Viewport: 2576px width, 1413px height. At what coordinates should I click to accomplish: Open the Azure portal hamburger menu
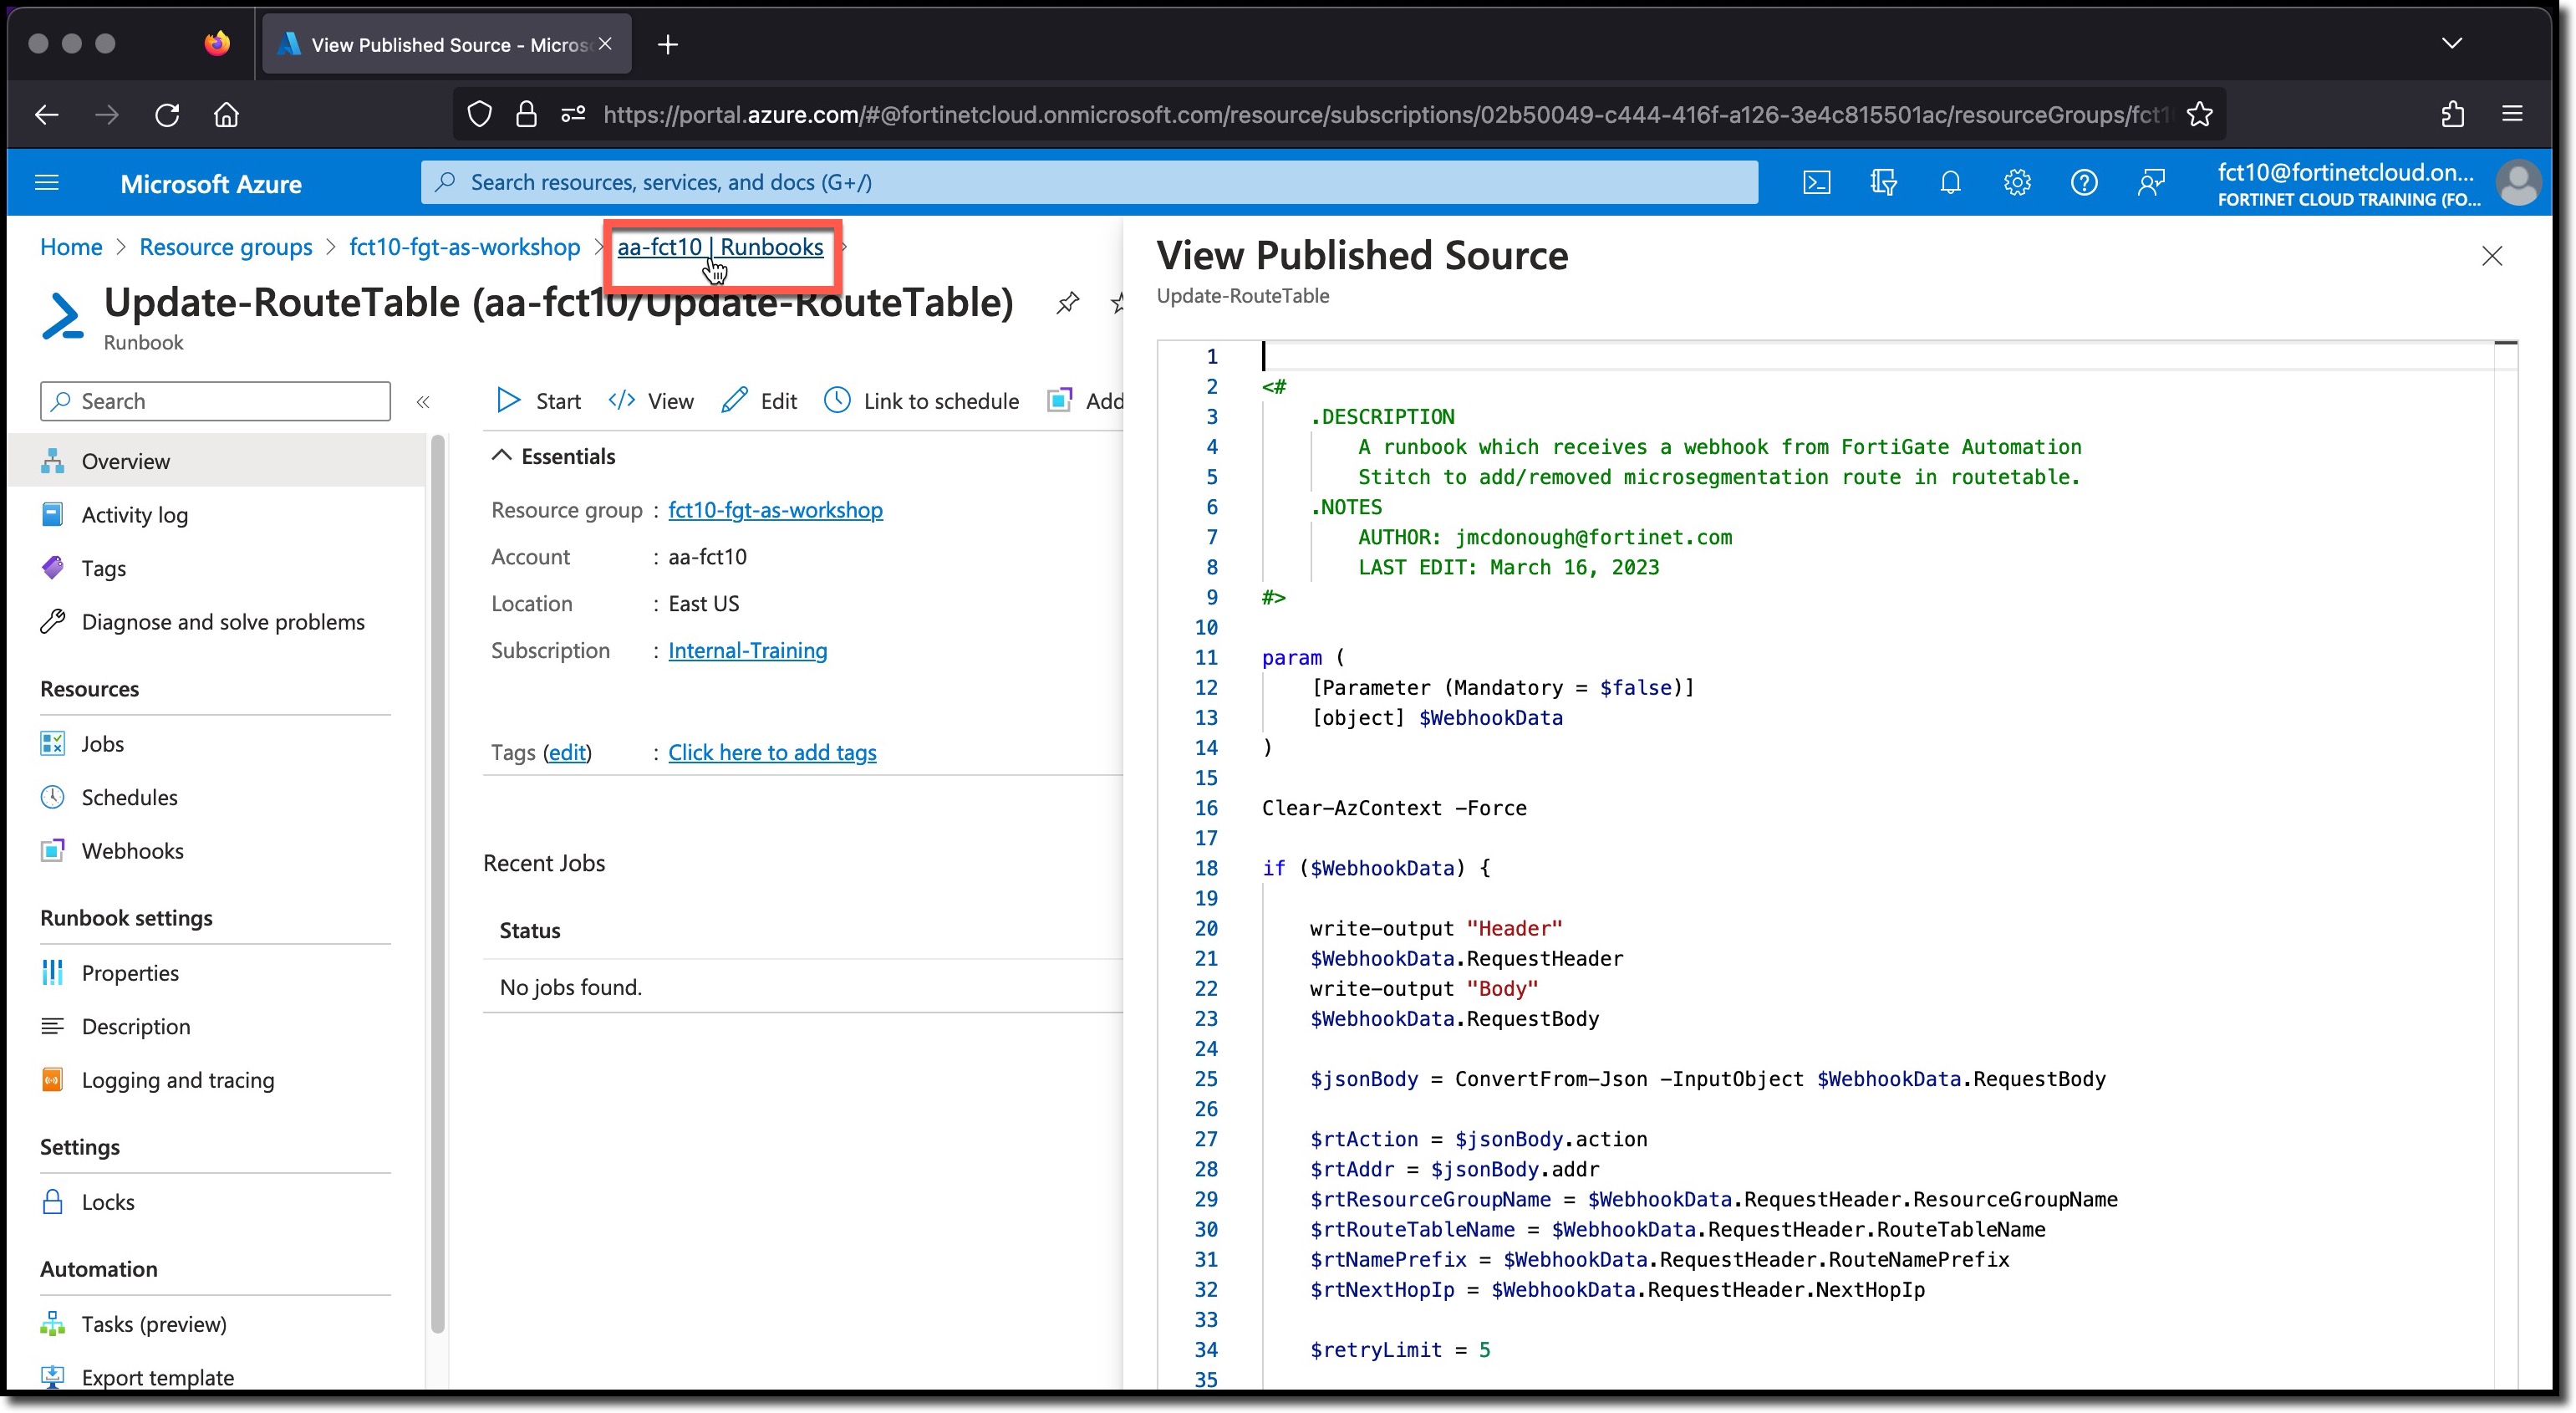pos(47,183)
